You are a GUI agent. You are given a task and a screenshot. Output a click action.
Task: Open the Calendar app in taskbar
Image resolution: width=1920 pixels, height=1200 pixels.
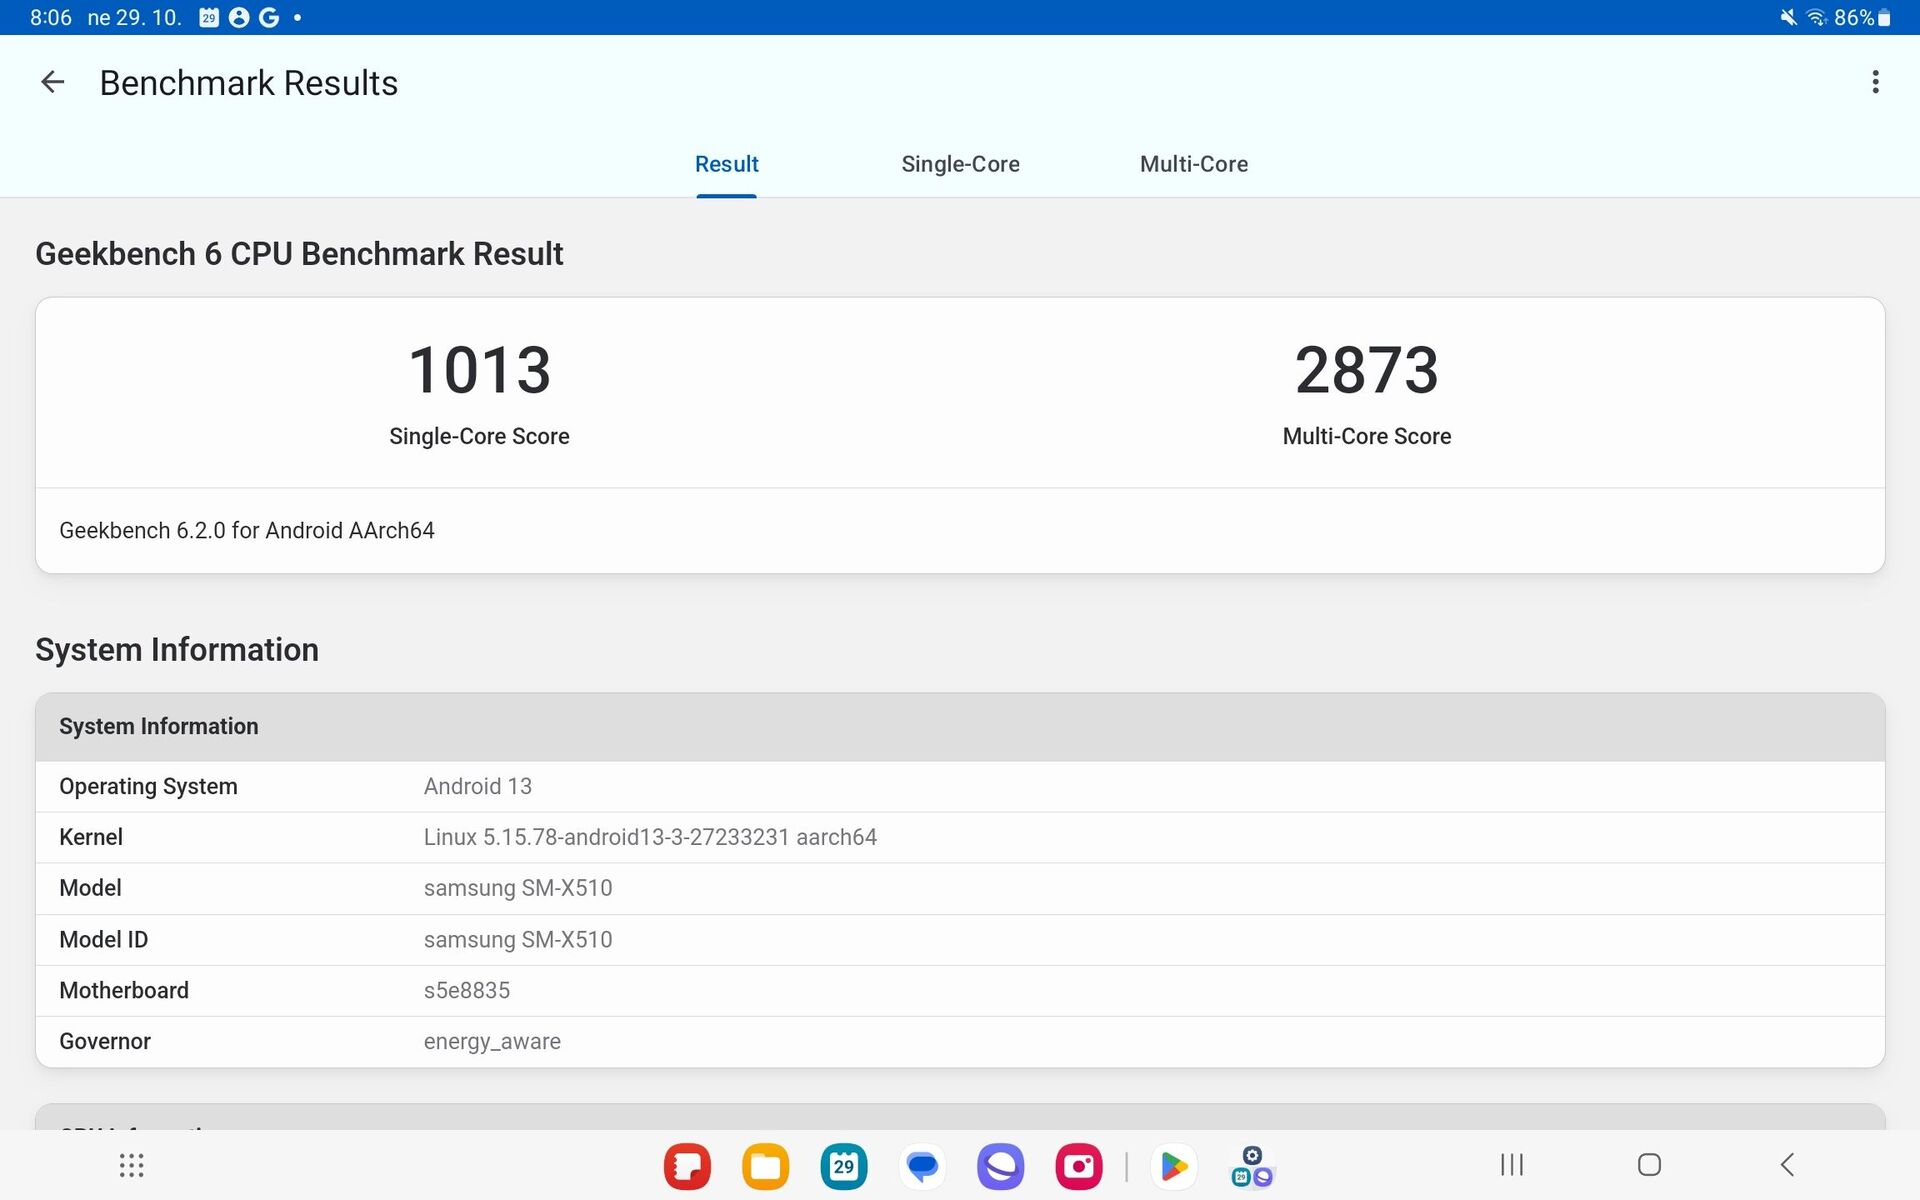[x=843, y=1166]
